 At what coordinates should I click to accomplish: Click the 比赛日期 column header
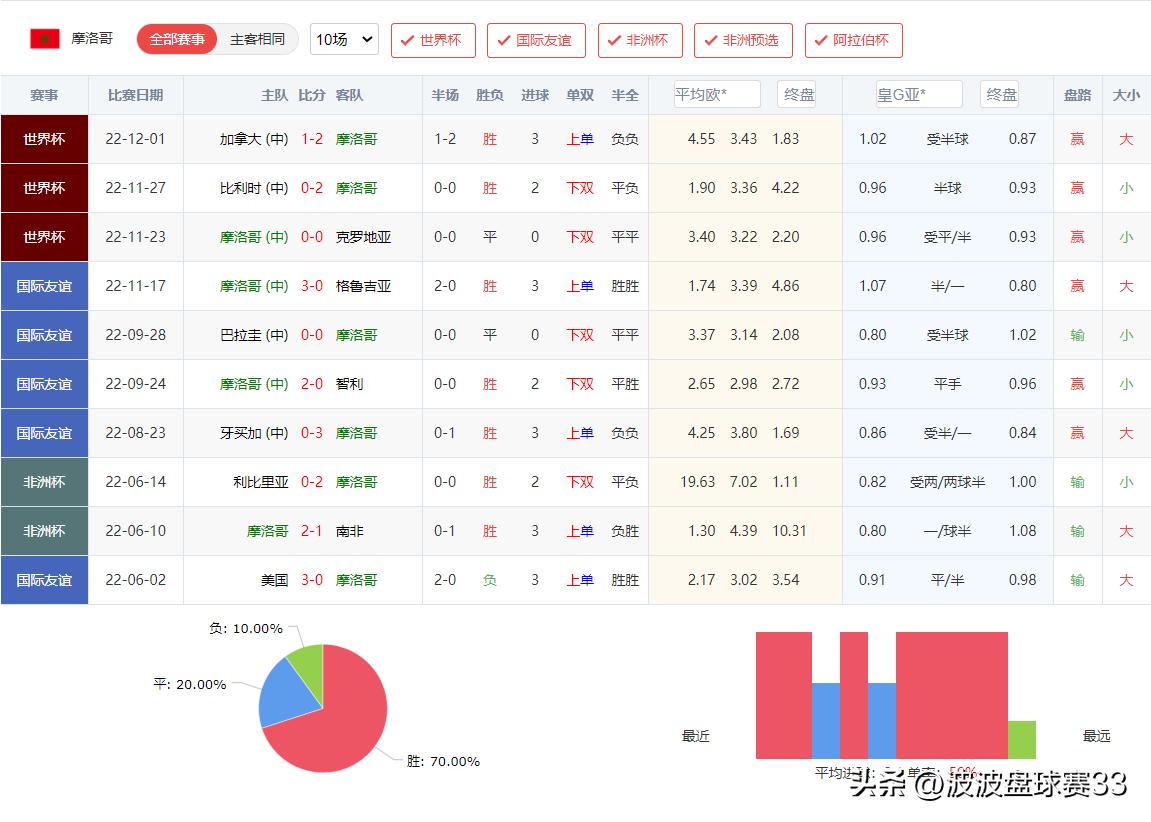[137, 93]
